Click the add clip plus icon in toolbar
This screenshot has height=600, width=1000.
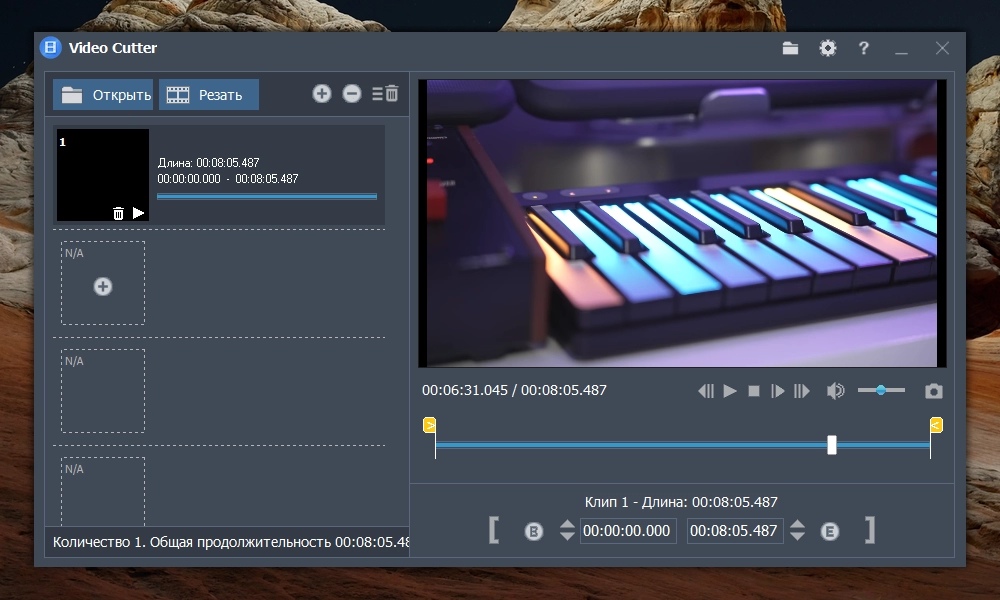pos(321,94)
